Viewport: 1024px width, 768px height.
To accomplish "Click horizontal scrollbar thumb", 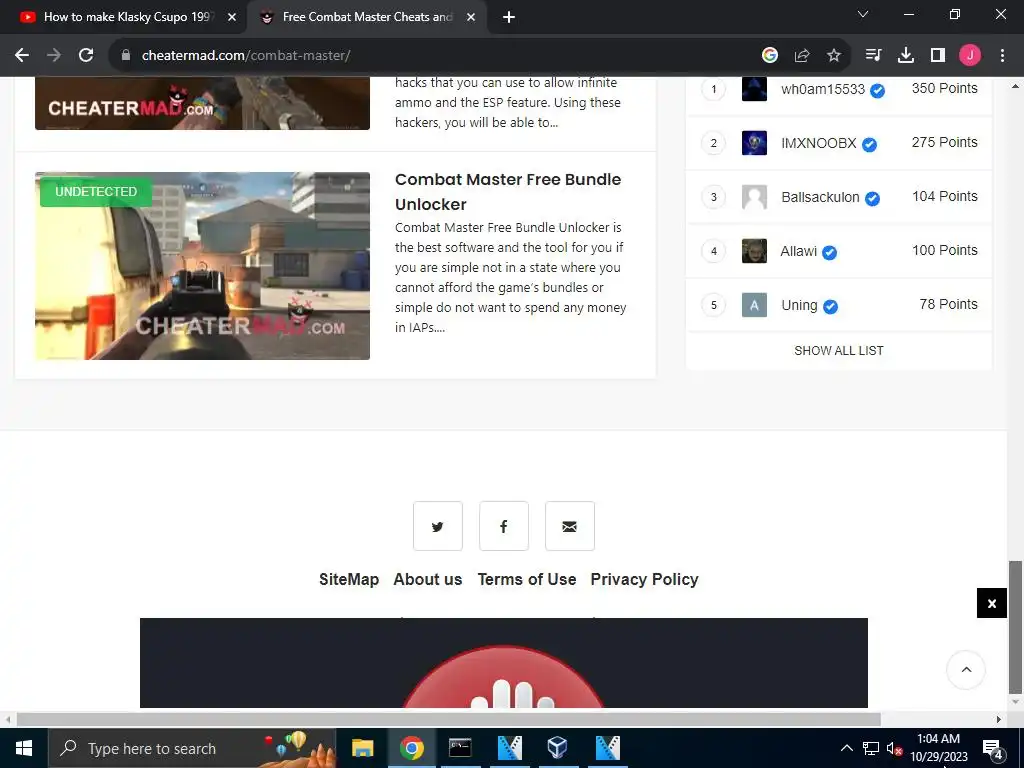I will 449,719.
